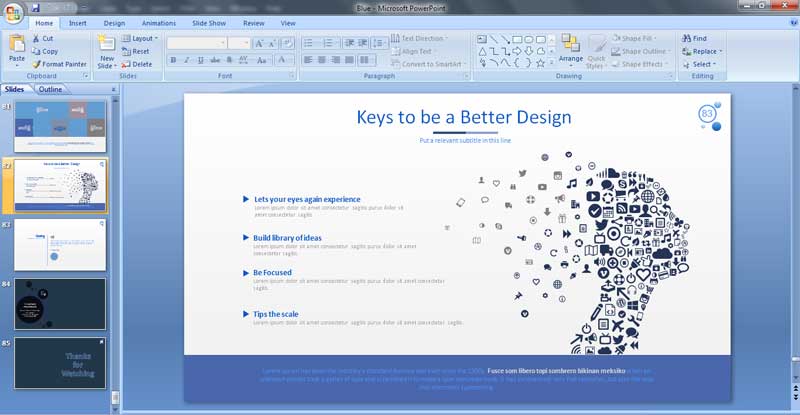Click the slide title Keys to be a Better Design
Screen dimensions: 800x415
click(x=464, y=117)
